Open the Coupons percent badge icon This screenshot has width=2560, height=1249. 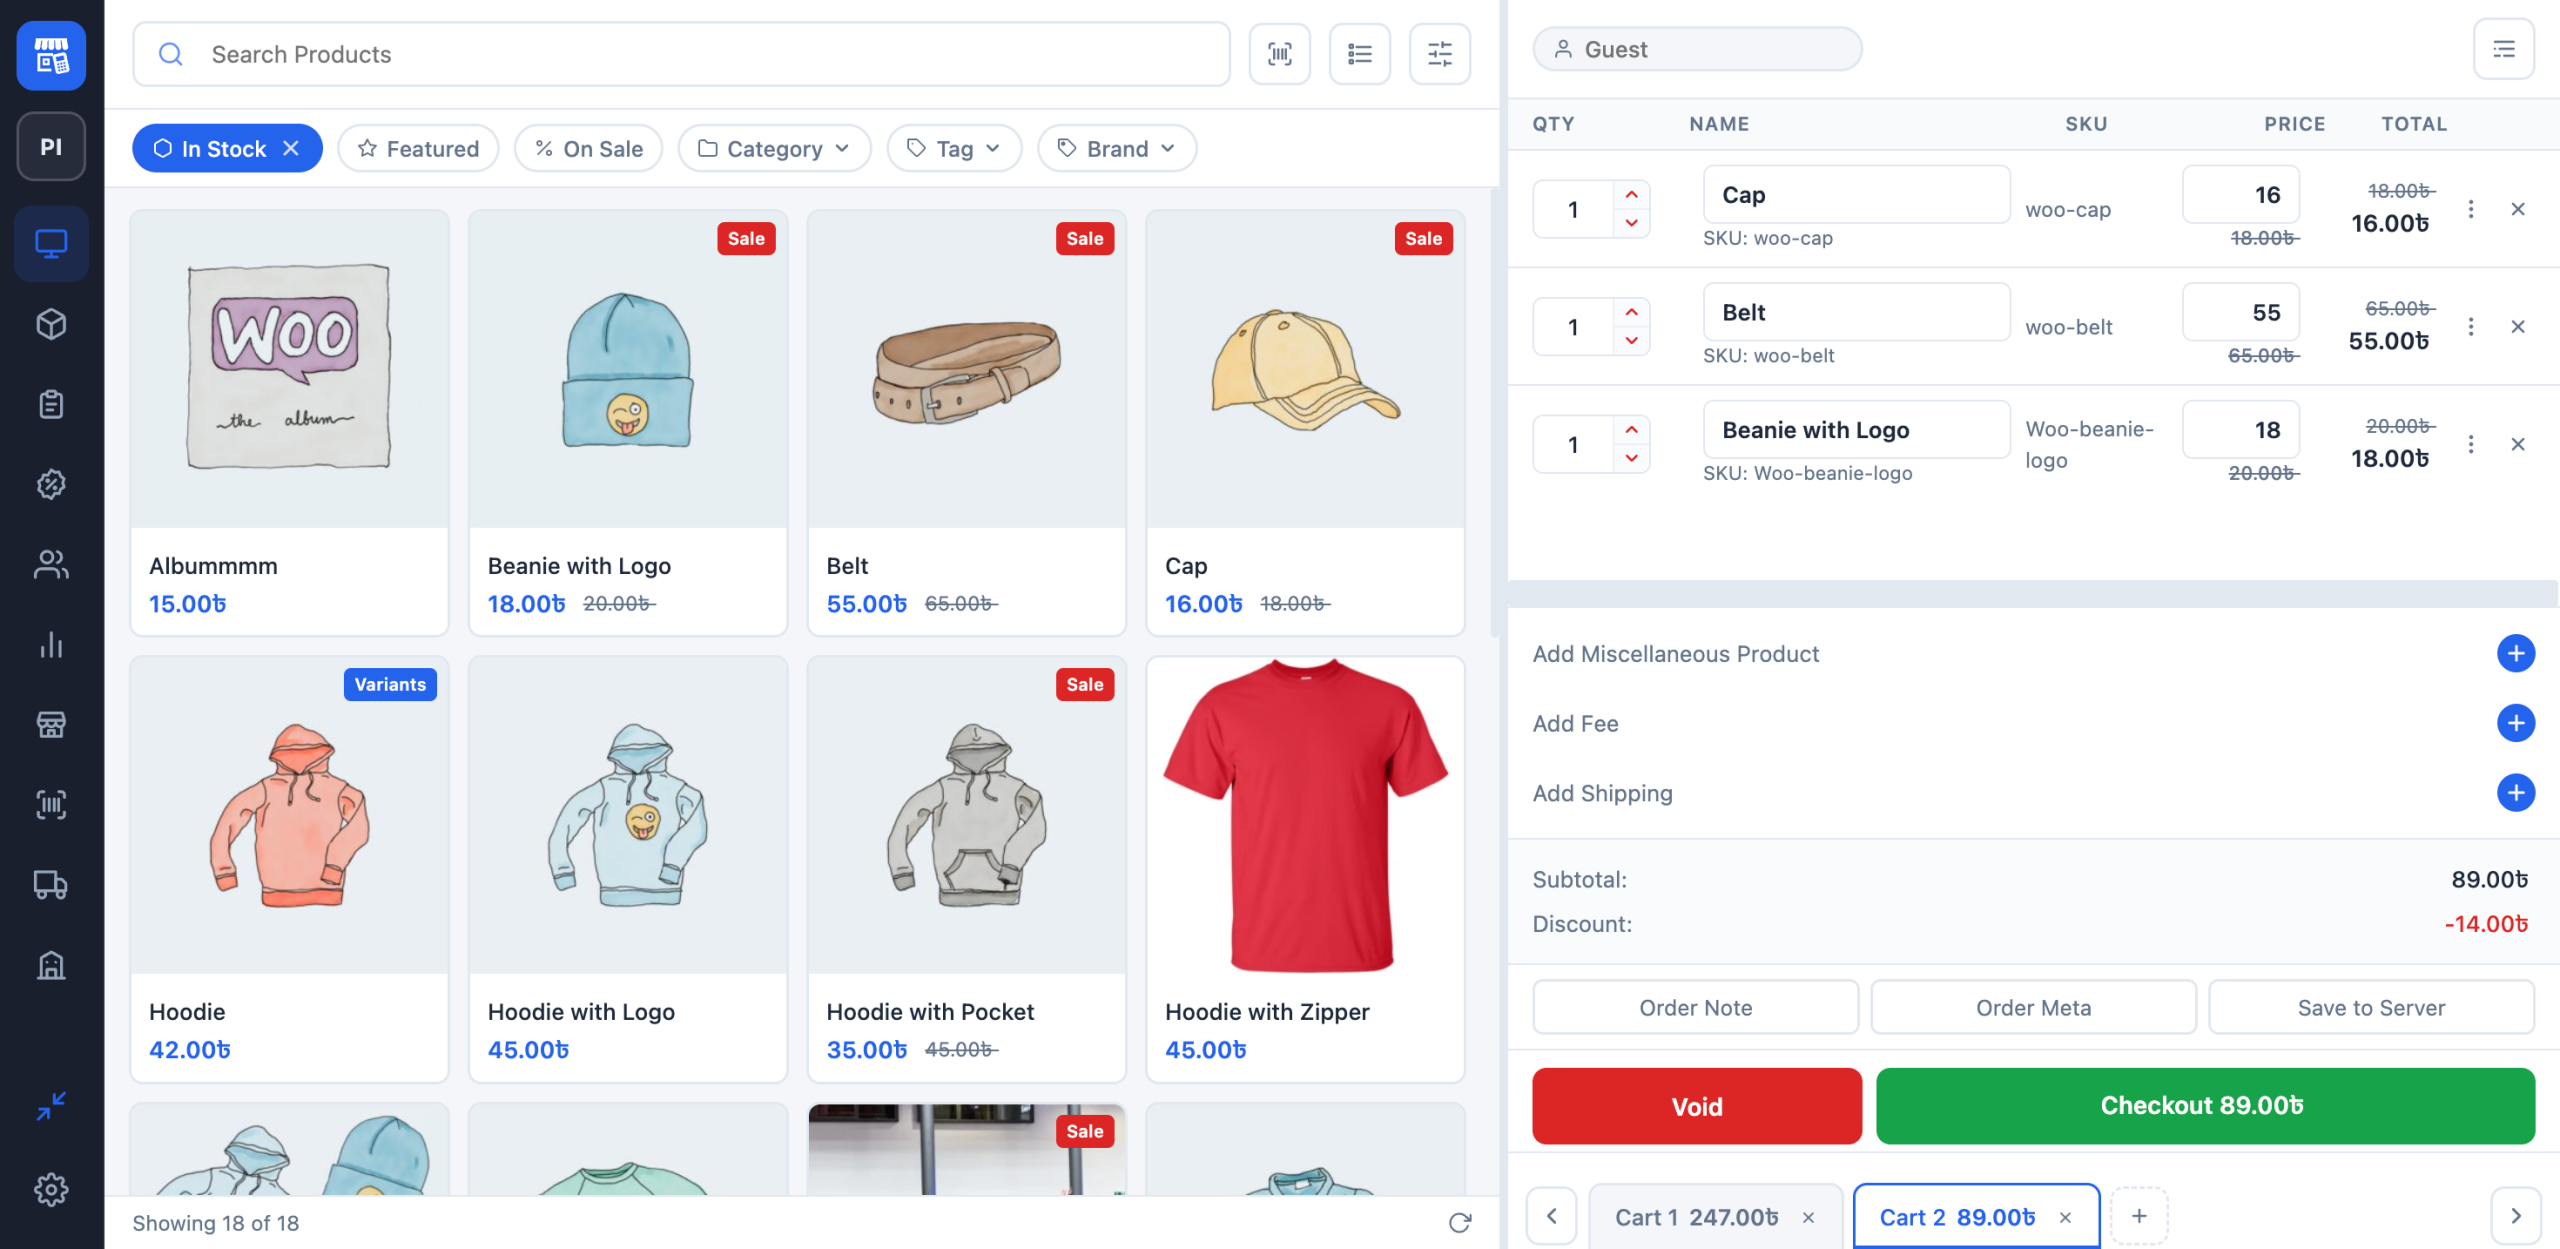(51, 484)
